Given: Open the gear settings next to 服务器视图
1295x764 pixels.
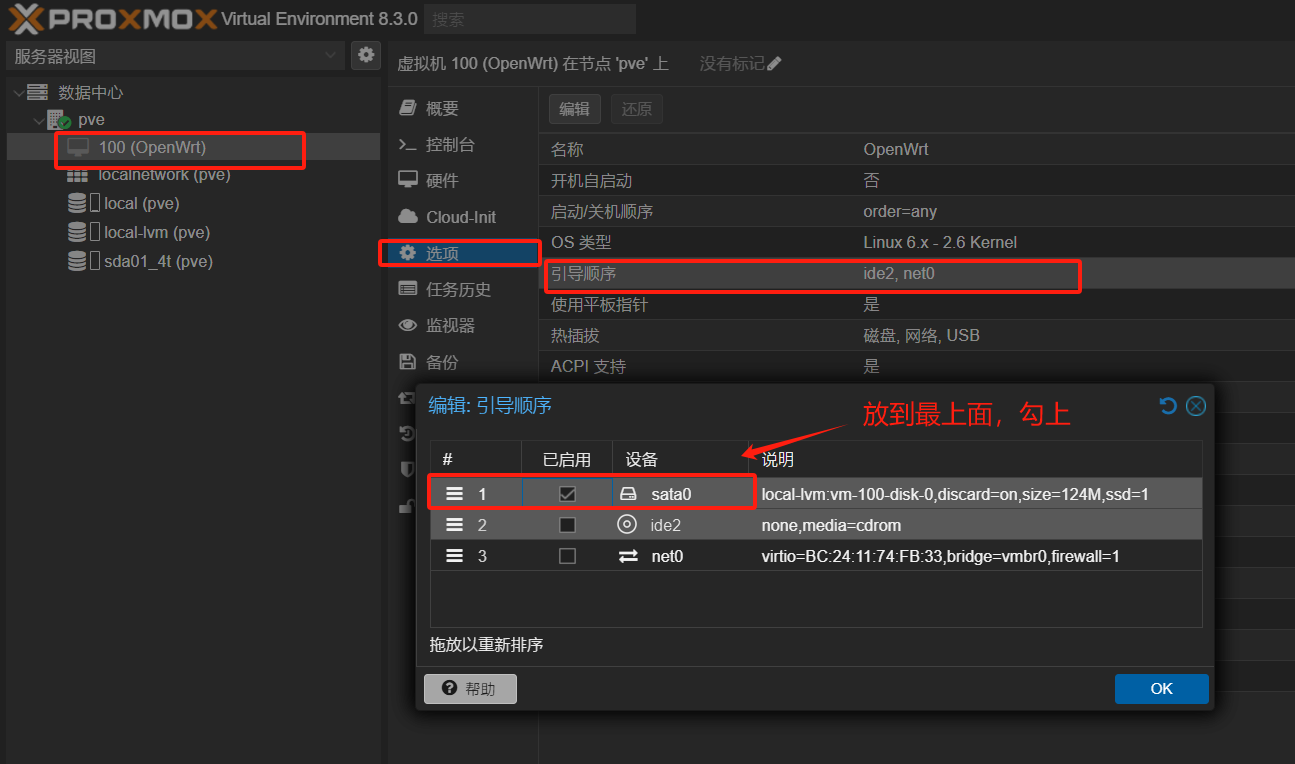Looking at the screenshot, I should click(x=366, y=55).
